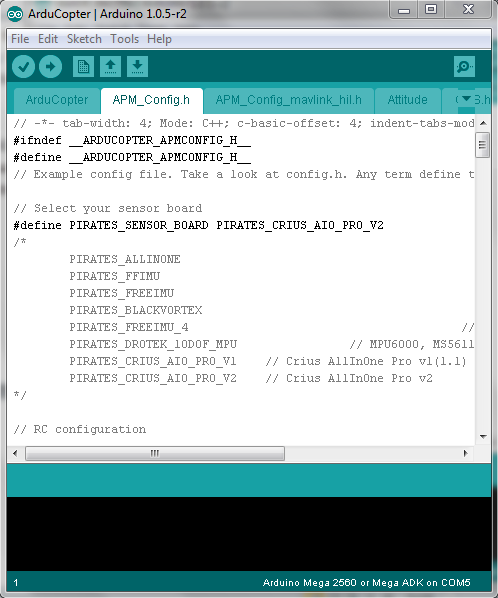Select the APM_Config.h tab
The height and width of the screenshot is (598, 498).
[151, 100]
